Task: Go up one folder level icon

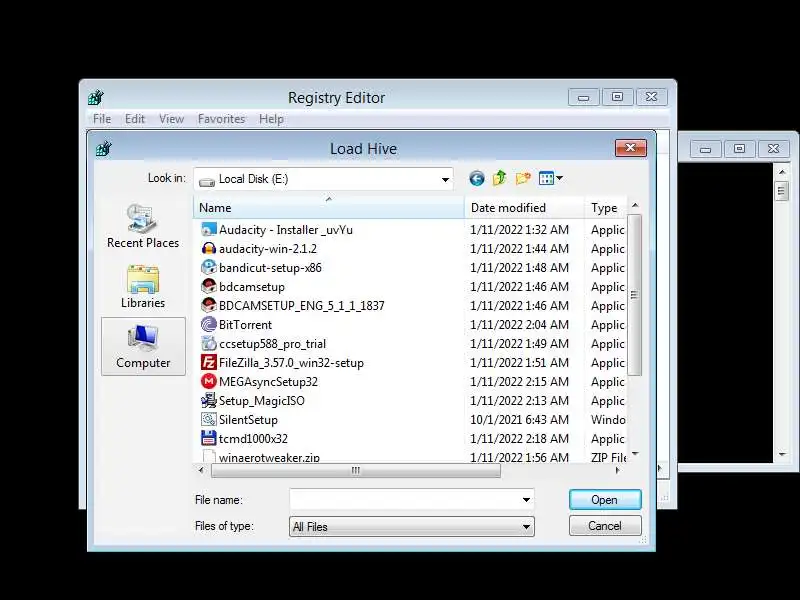Action: [499, 178]
